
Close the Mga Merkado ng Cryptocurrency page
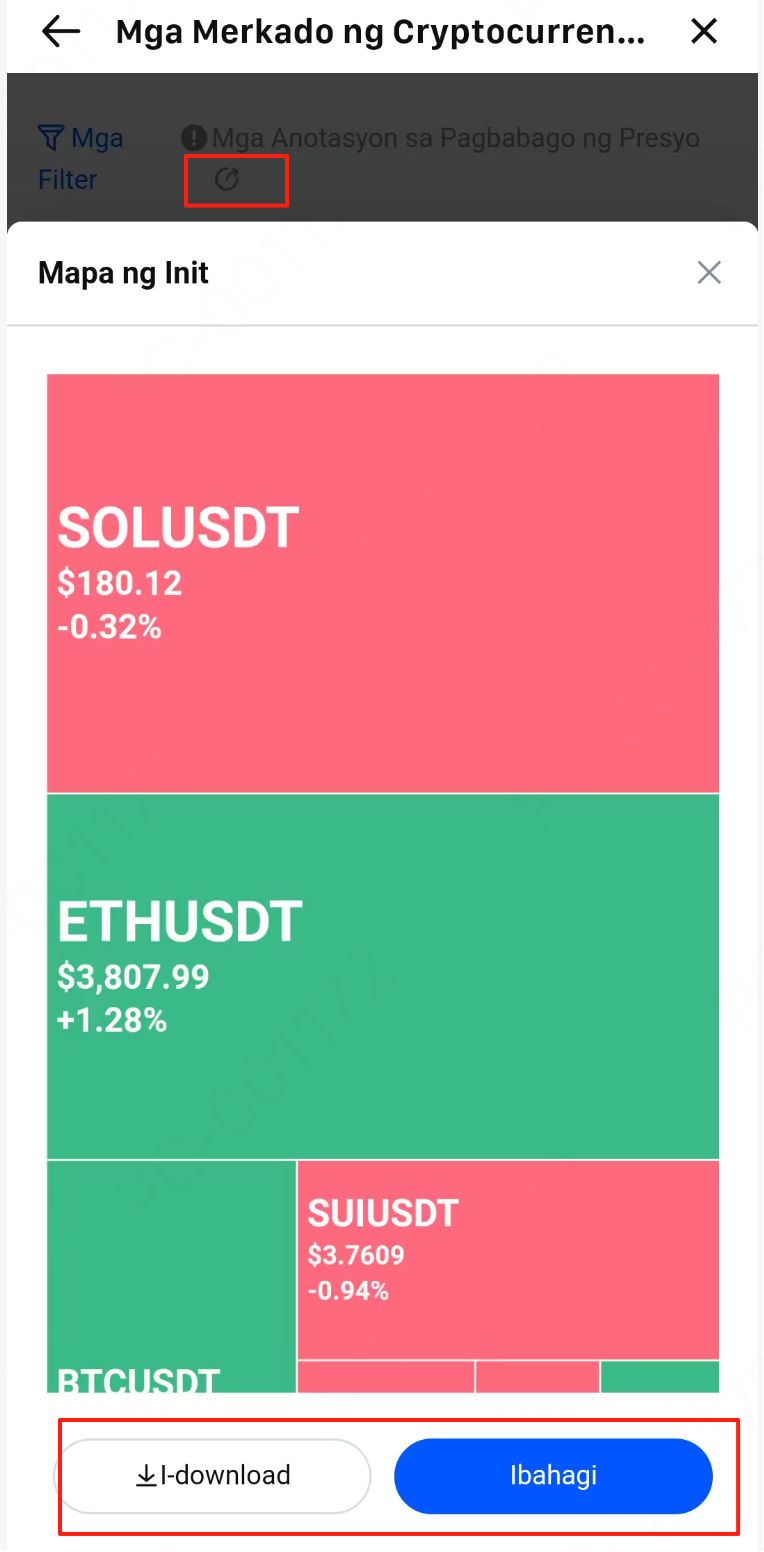705,32
